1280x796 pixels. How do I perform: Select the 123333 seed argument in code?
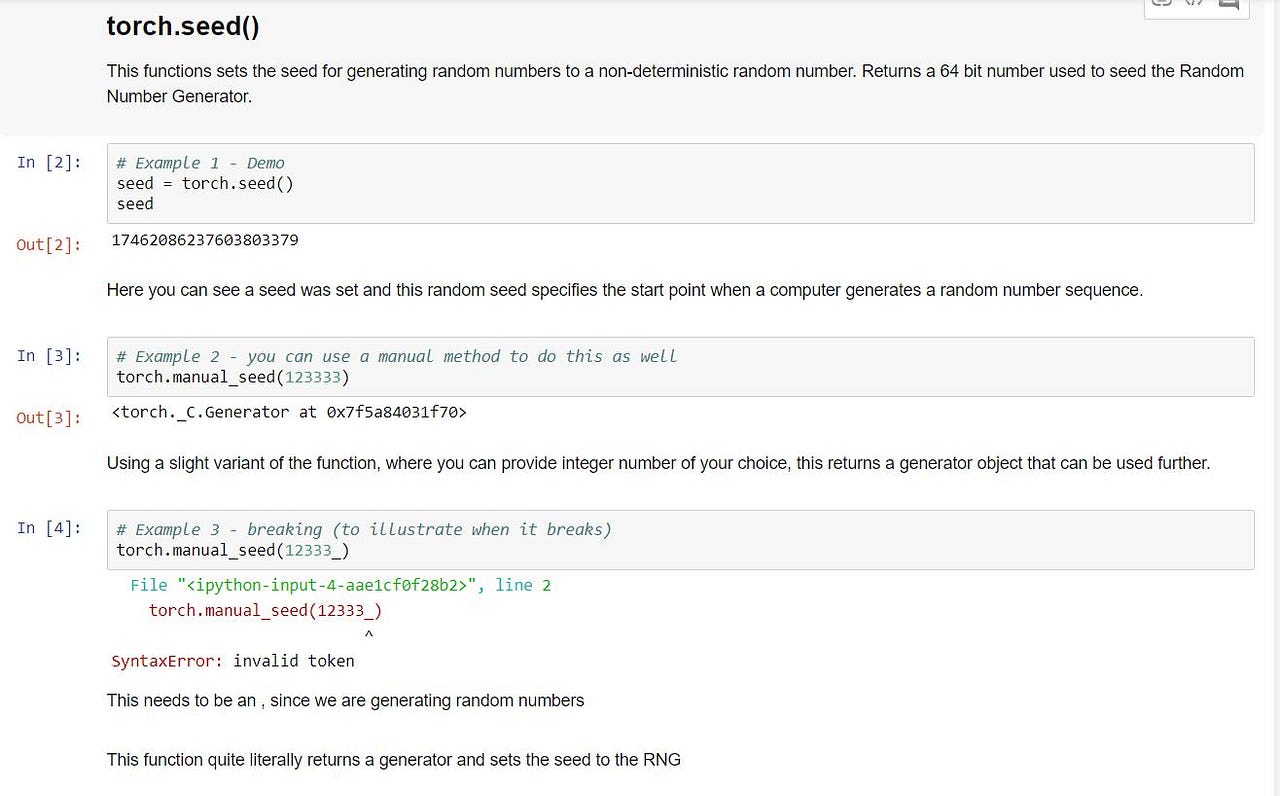(313, 377)
